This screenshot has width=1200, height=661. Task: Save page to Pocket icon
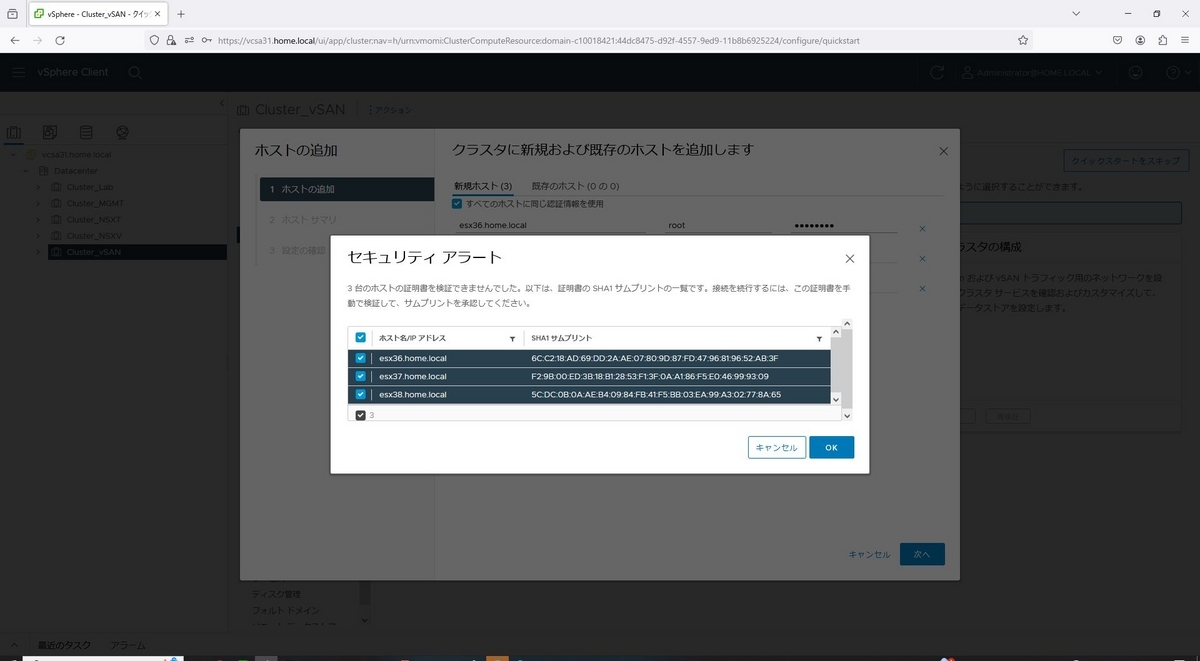[1117, 40]
